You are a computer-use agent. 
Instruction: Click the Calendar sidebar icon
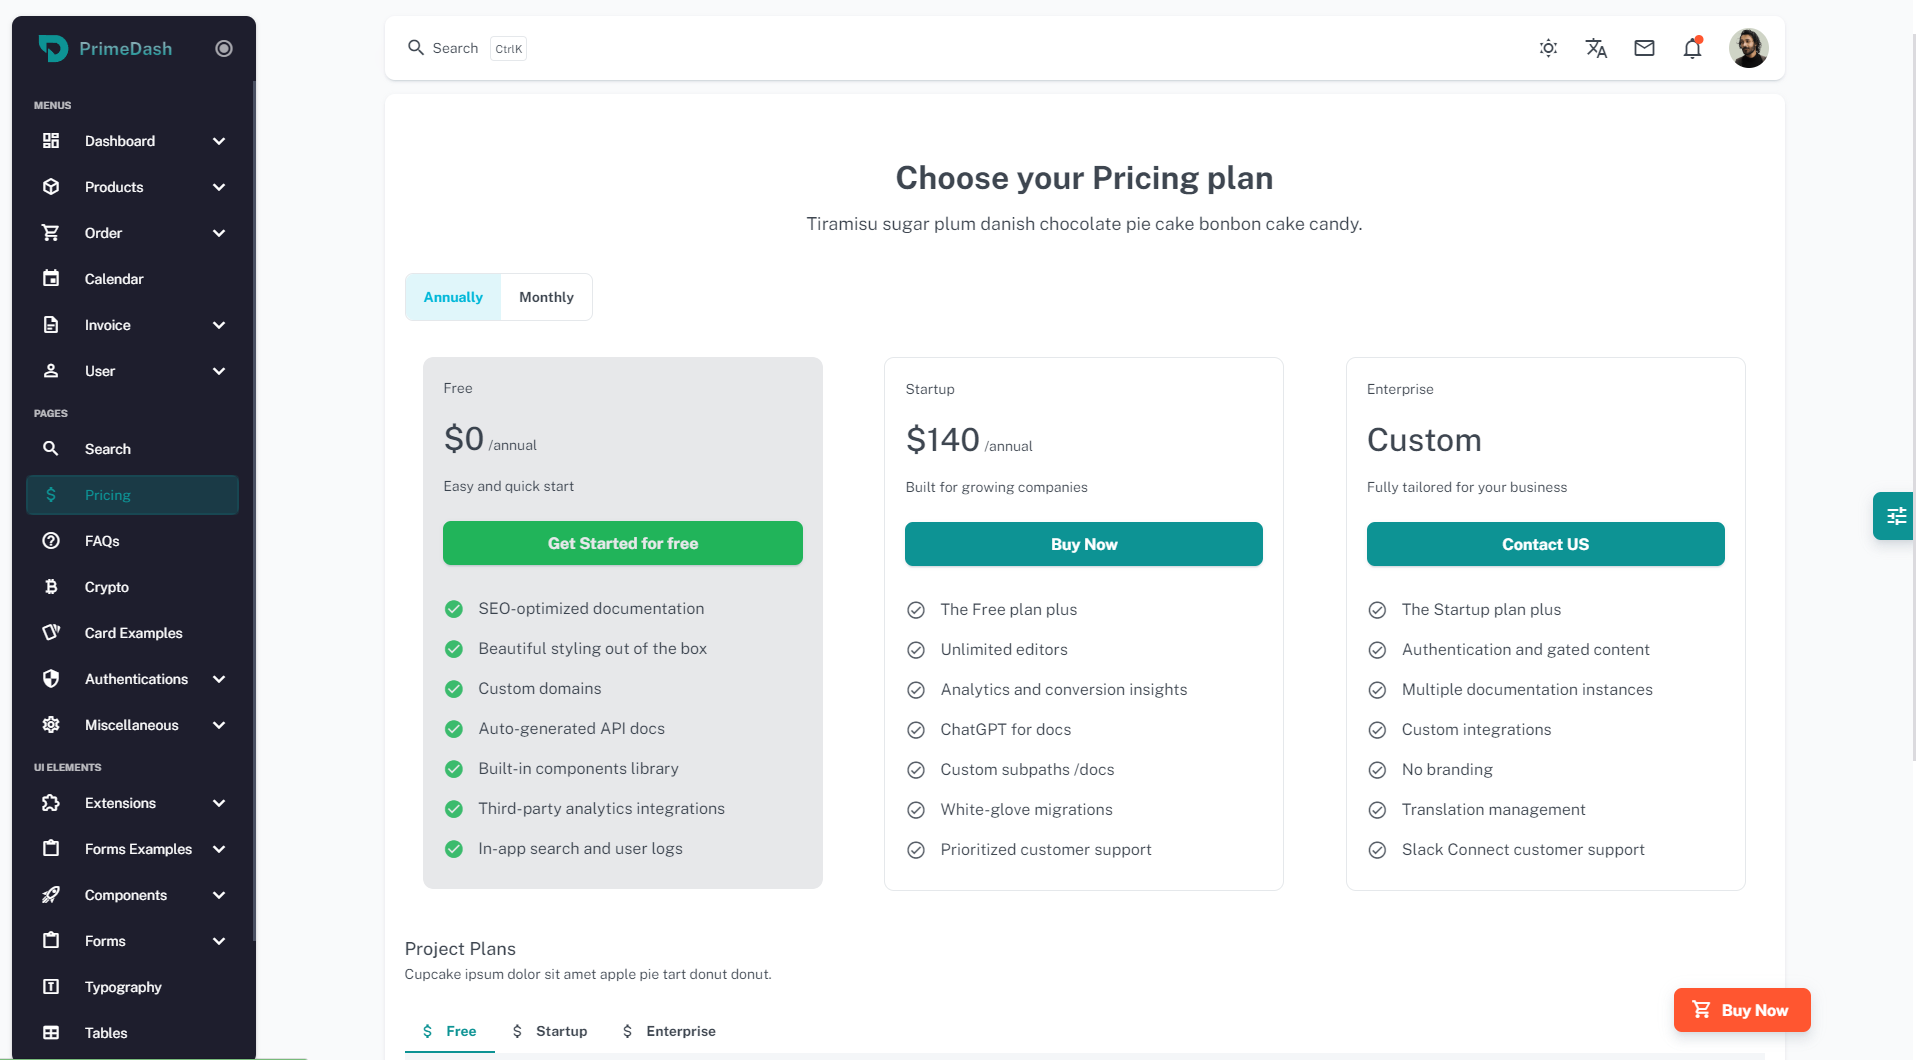[x=51, y=279]
